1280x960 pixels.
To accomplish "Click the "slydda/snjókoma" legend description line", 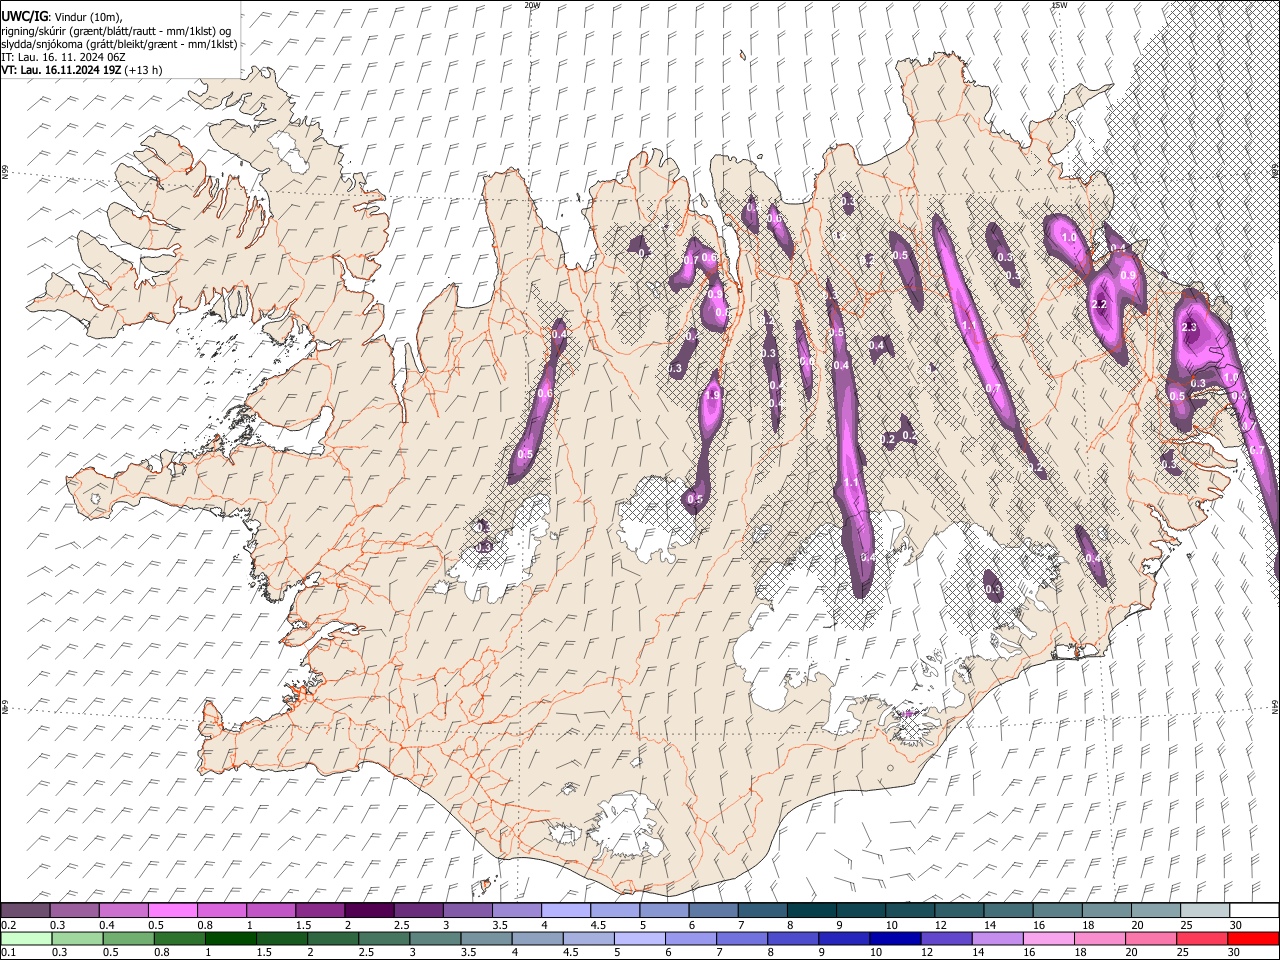I will pyautogui.click(x=119, y=44).
